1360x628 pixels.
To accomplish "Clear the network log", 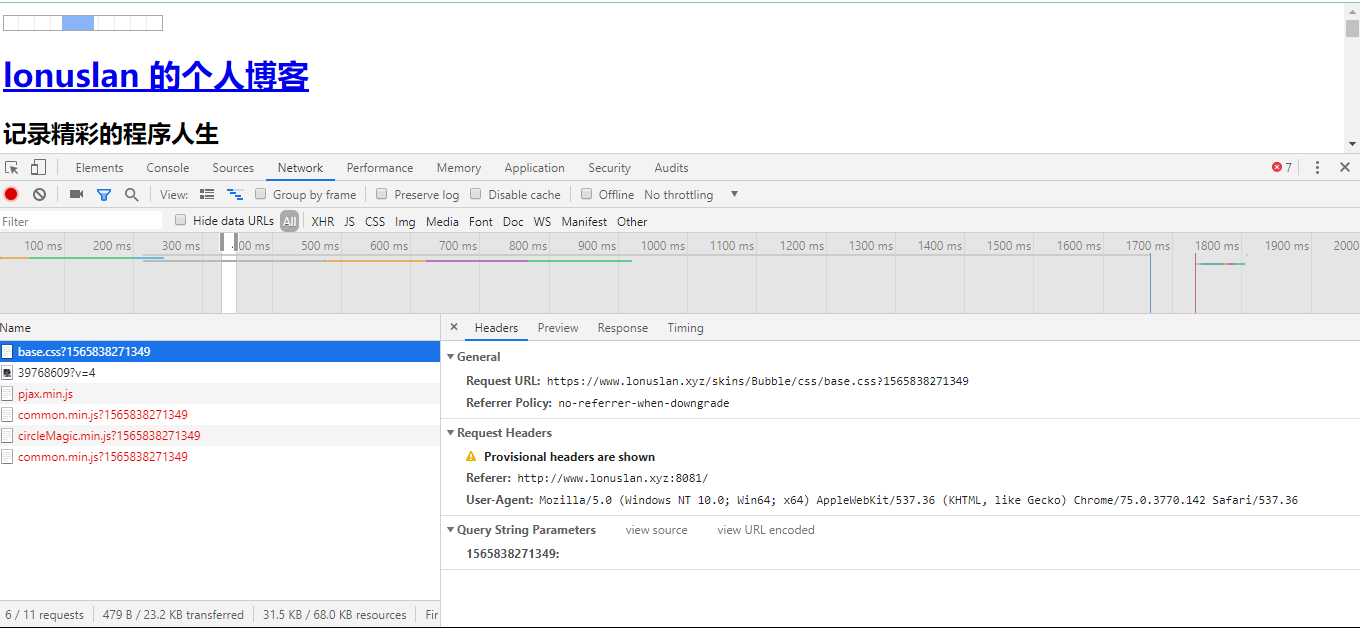I will click(x=39, y=195).
